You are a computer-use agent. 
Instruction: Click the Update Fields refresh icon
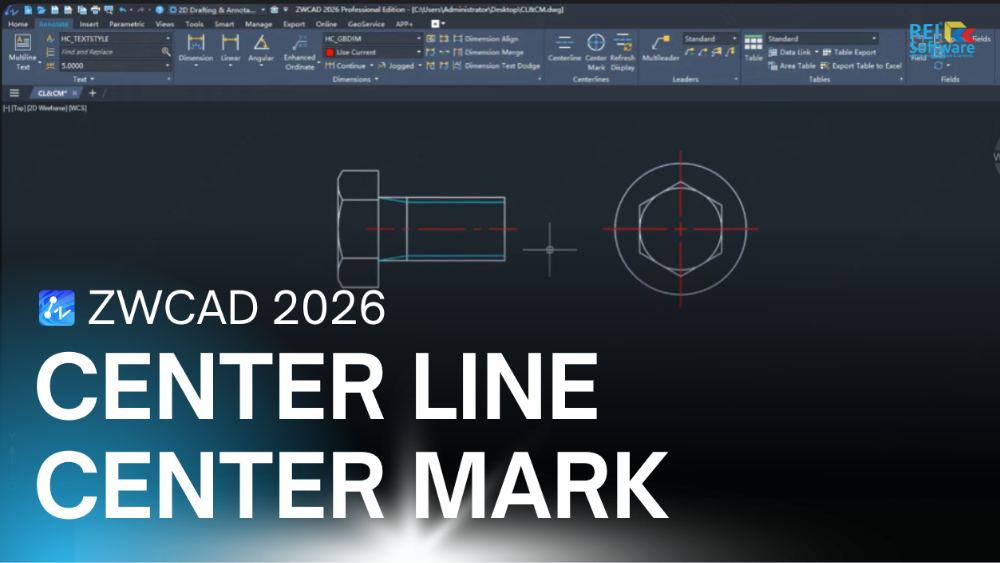tap(938, 66)
